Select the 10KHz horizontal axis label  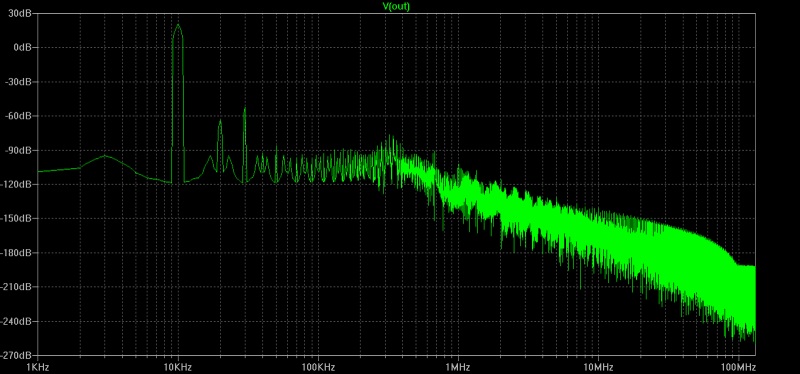pyautogui.click(x=178, y=367)
